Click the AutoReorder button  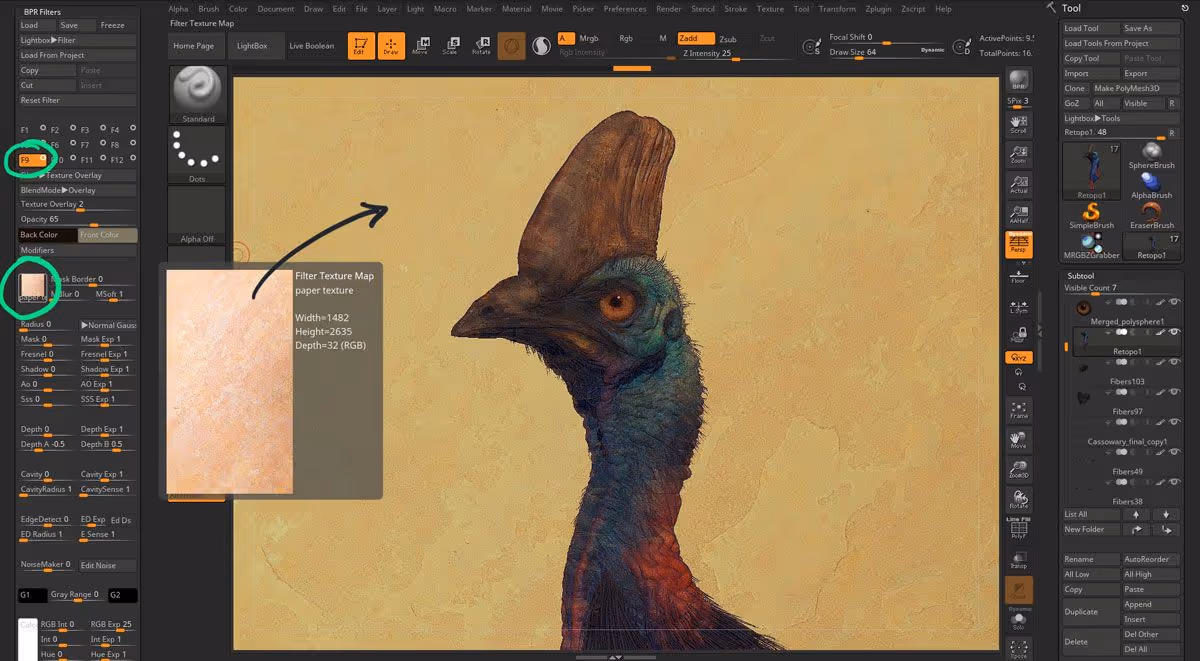1150,559
